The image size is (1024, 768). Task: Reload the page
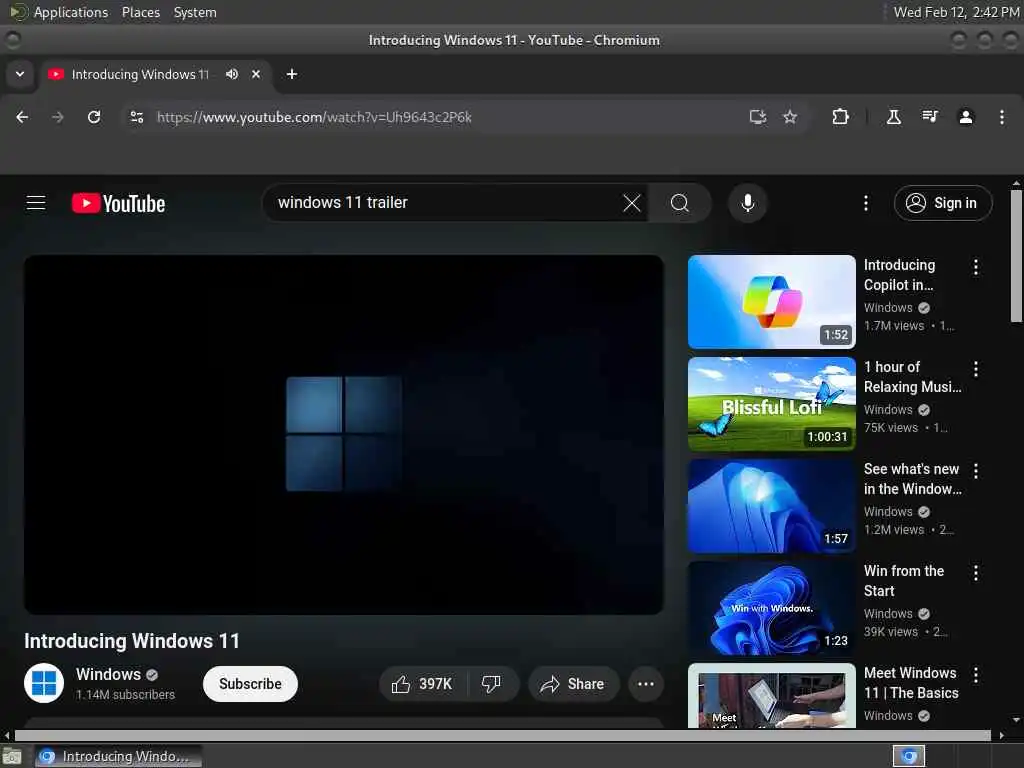(x=94, y=117)
